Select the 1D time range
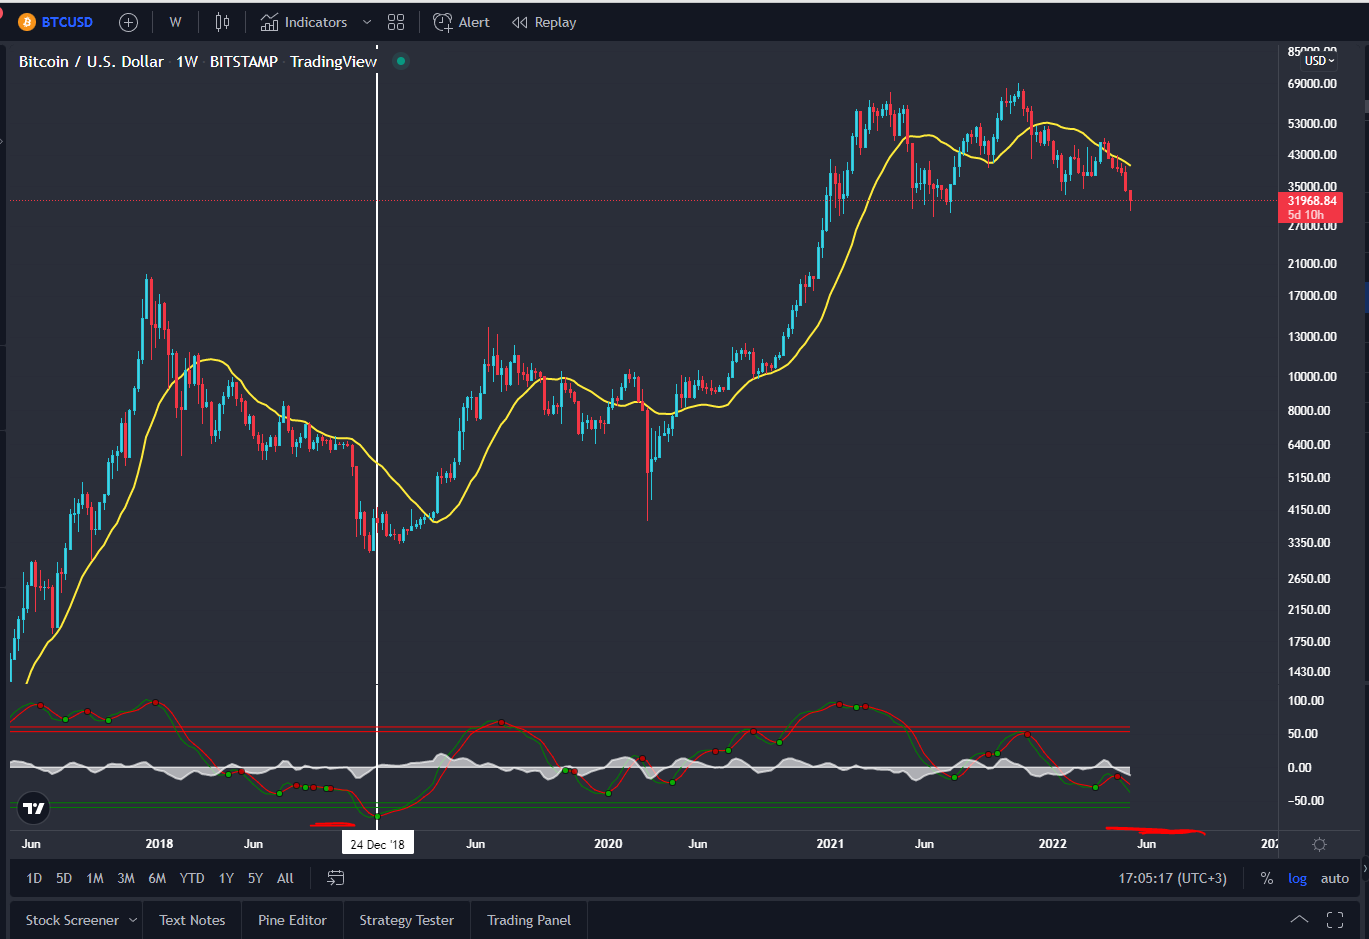 pyautogui.click(x=34, y=878)
